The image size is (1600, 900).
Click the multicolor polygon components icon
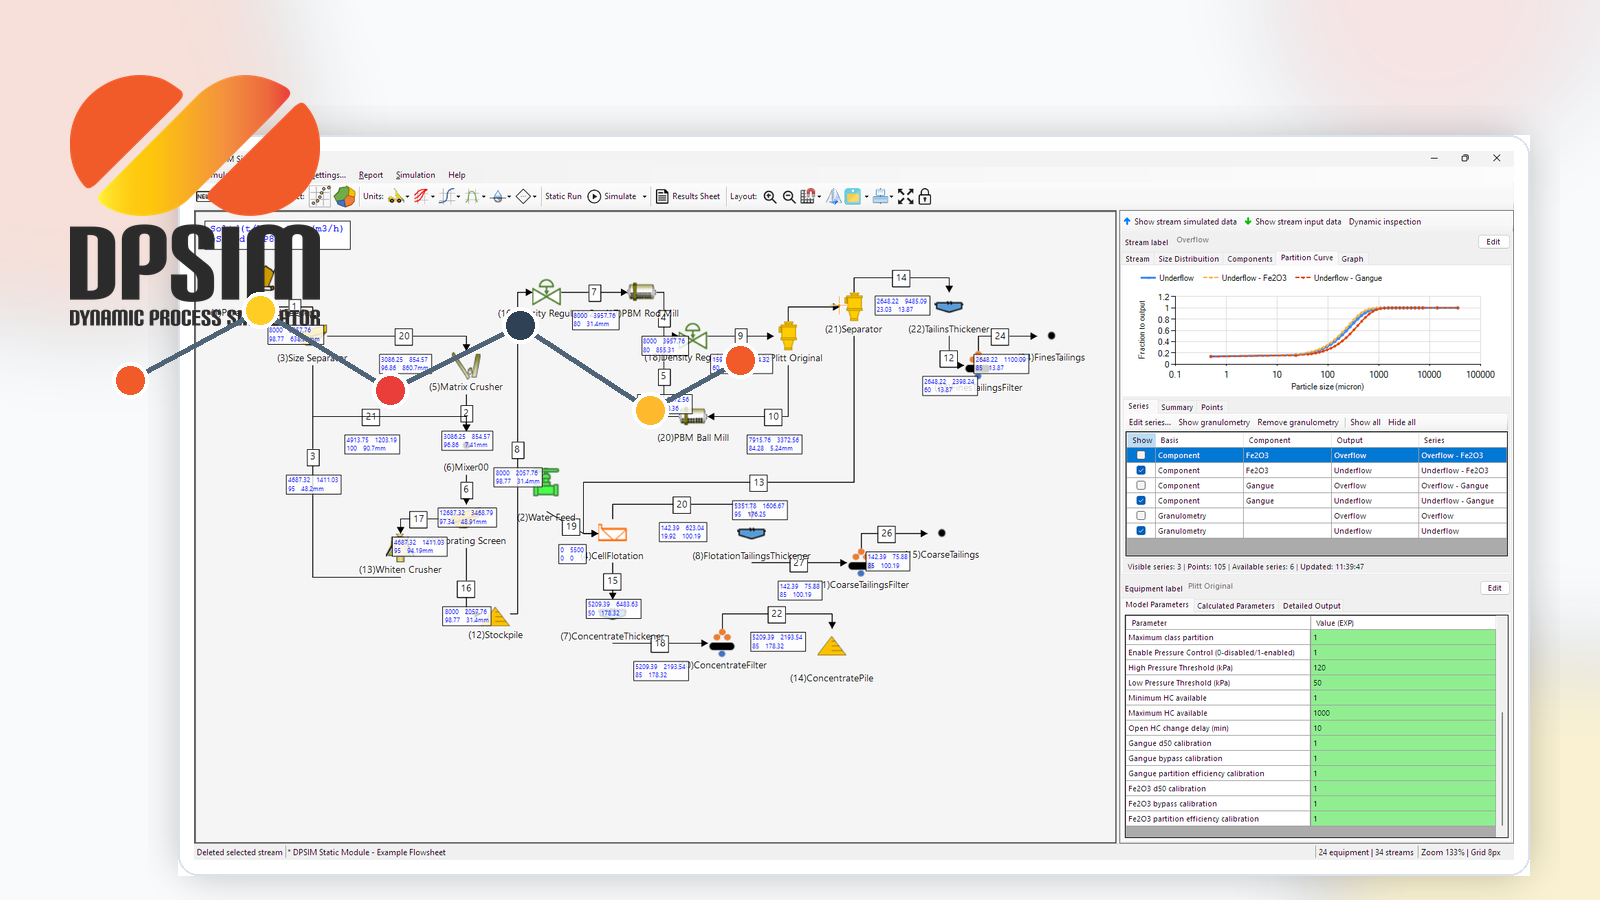tap(345, 196)
